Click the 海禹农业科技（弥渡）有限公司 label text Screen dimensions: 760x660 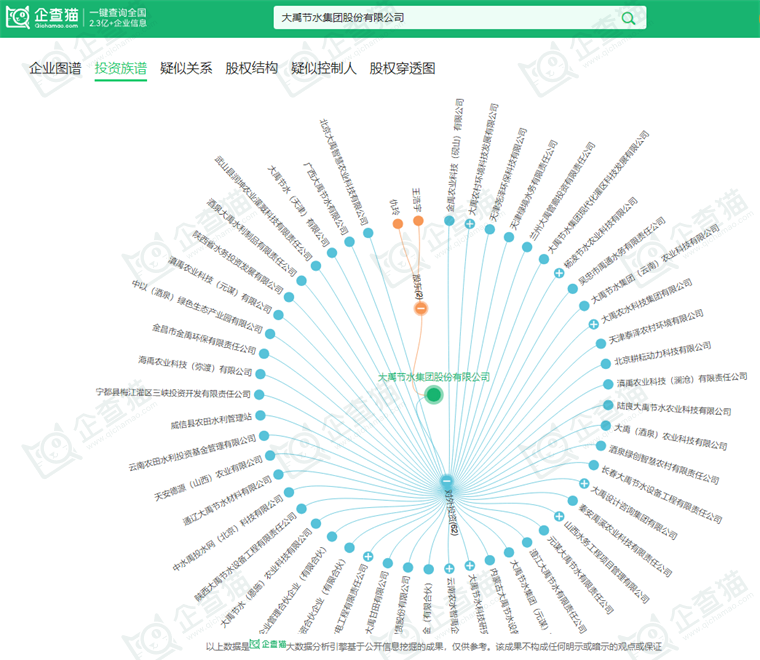tap(195, 365)
